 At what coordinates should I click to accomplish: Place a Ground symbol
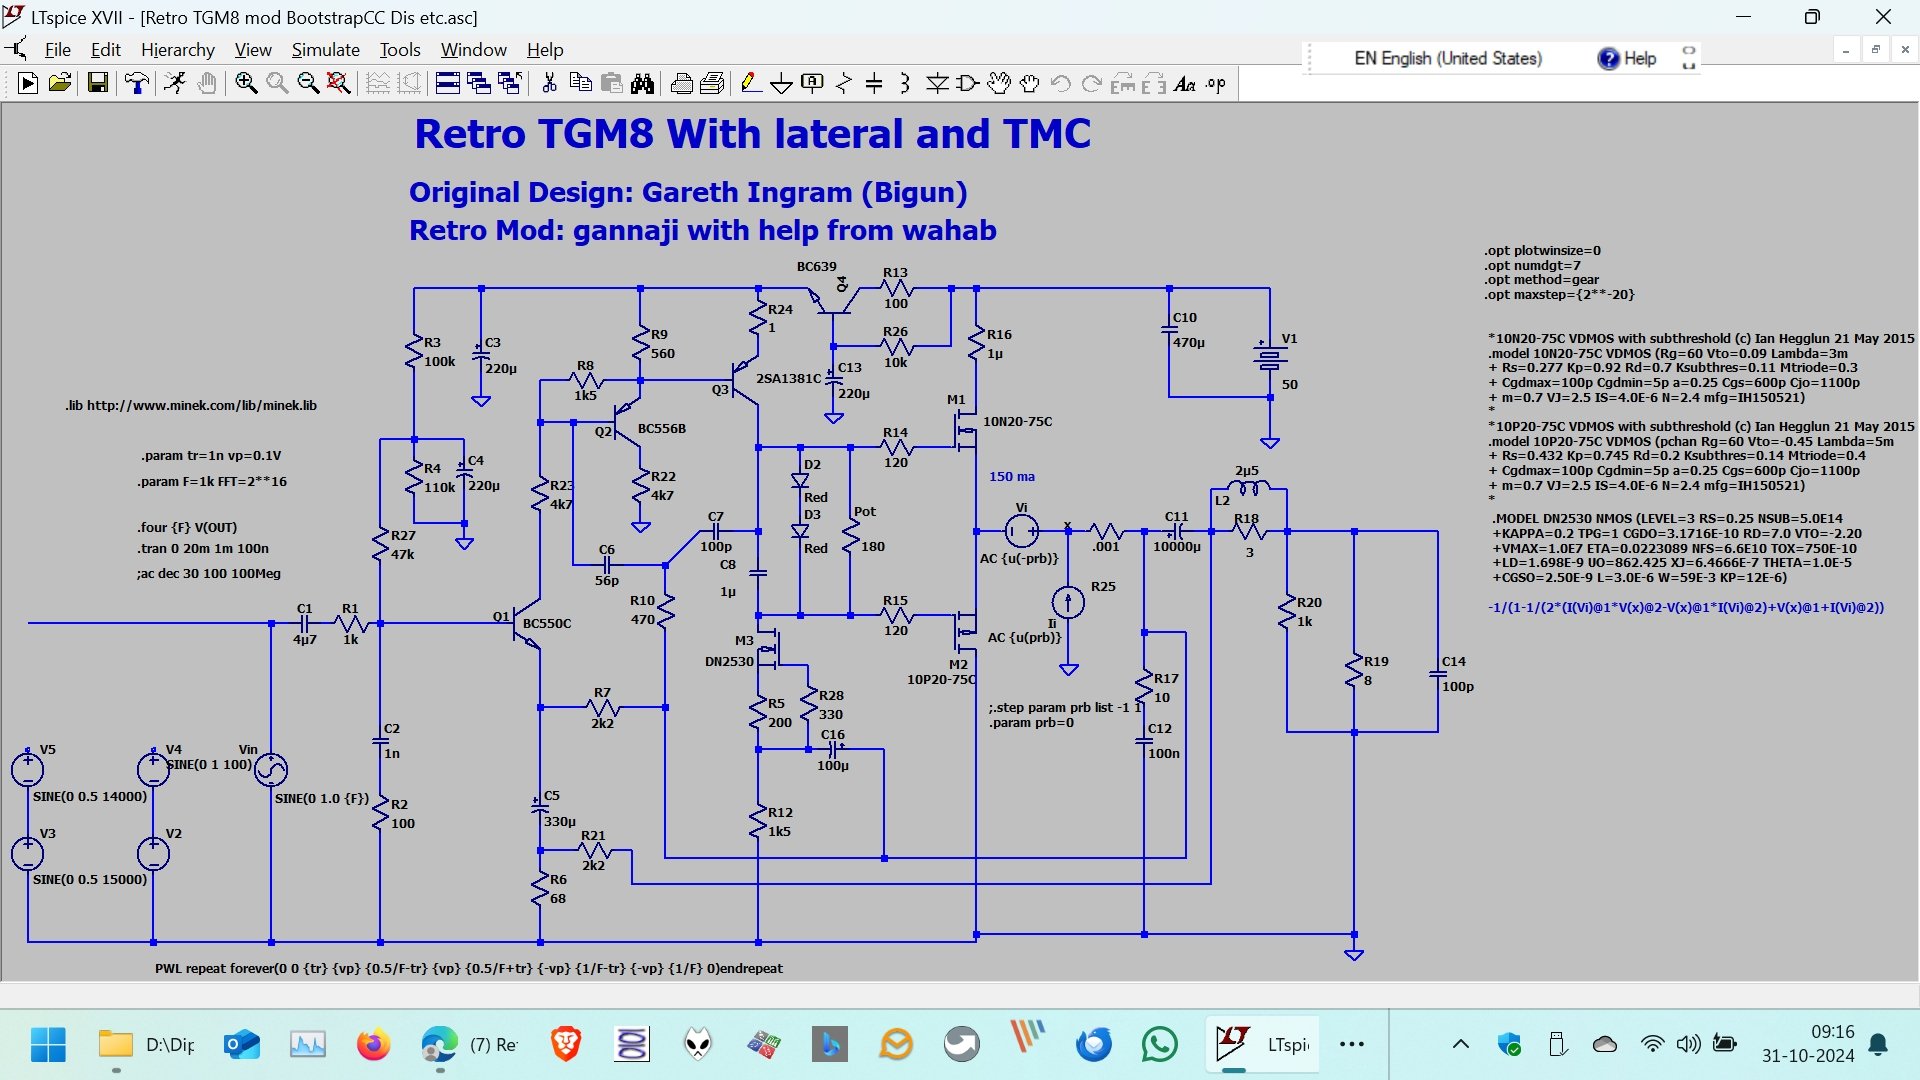tap(782, 84)
